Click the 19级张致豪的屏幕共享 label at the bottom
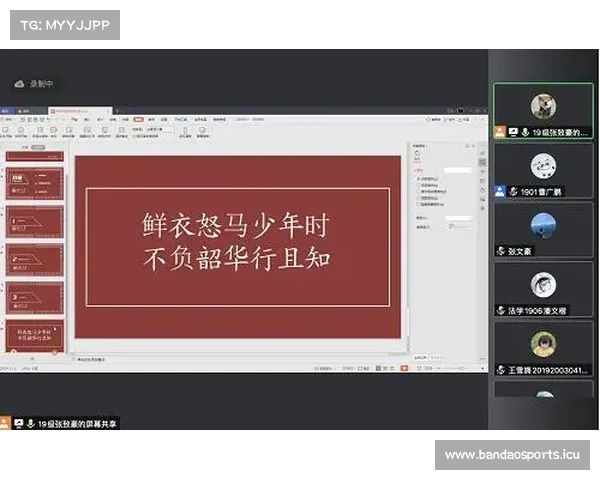 coord(77,424)
